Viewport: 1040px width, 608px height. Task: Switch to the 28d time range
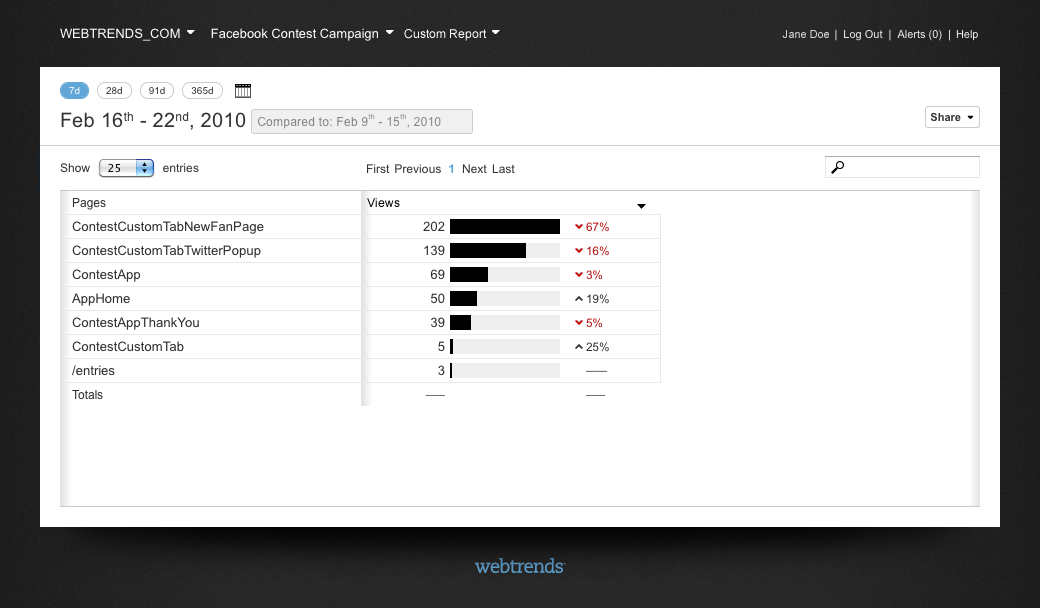(x=114, y=91)
